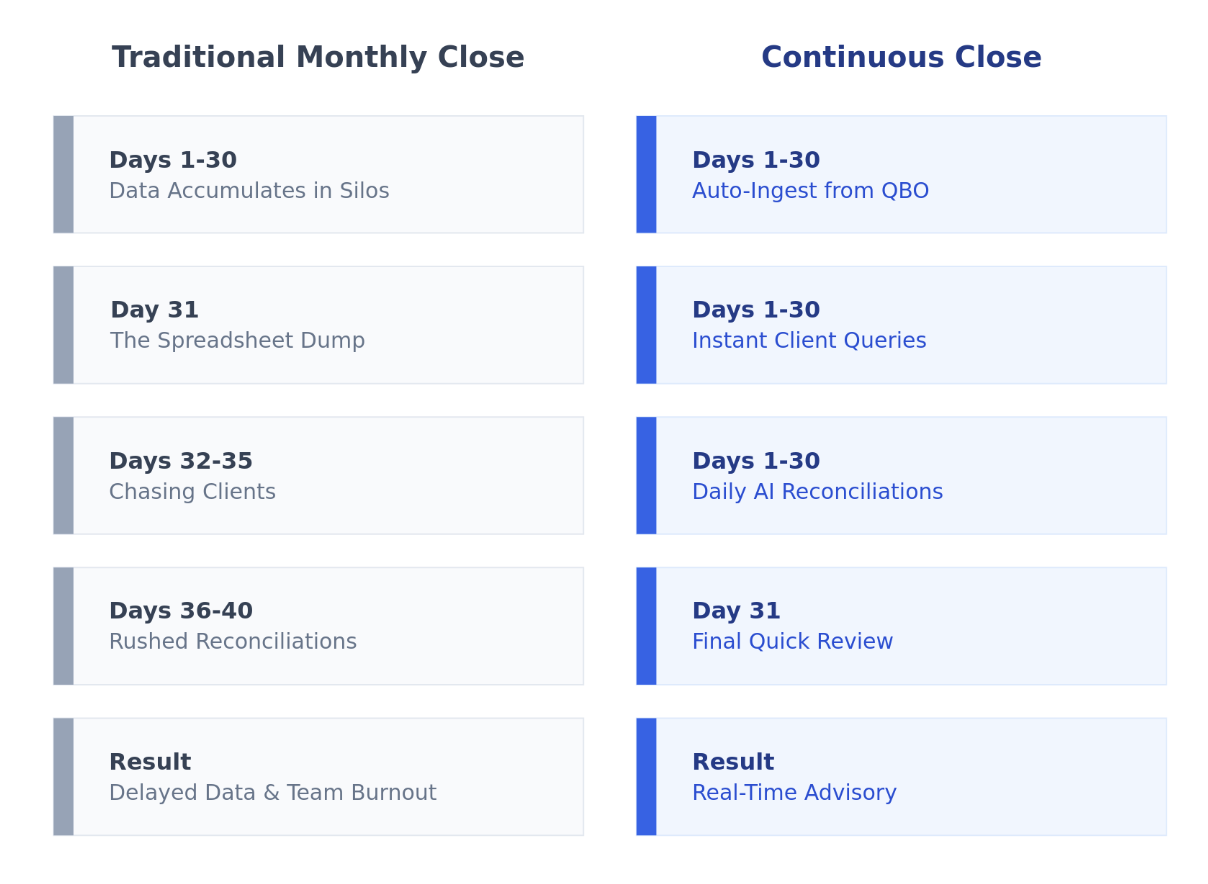The image size is (1208, 884).
Task: Click gray accent bar beside Delayed Data result
Action: 63,777
